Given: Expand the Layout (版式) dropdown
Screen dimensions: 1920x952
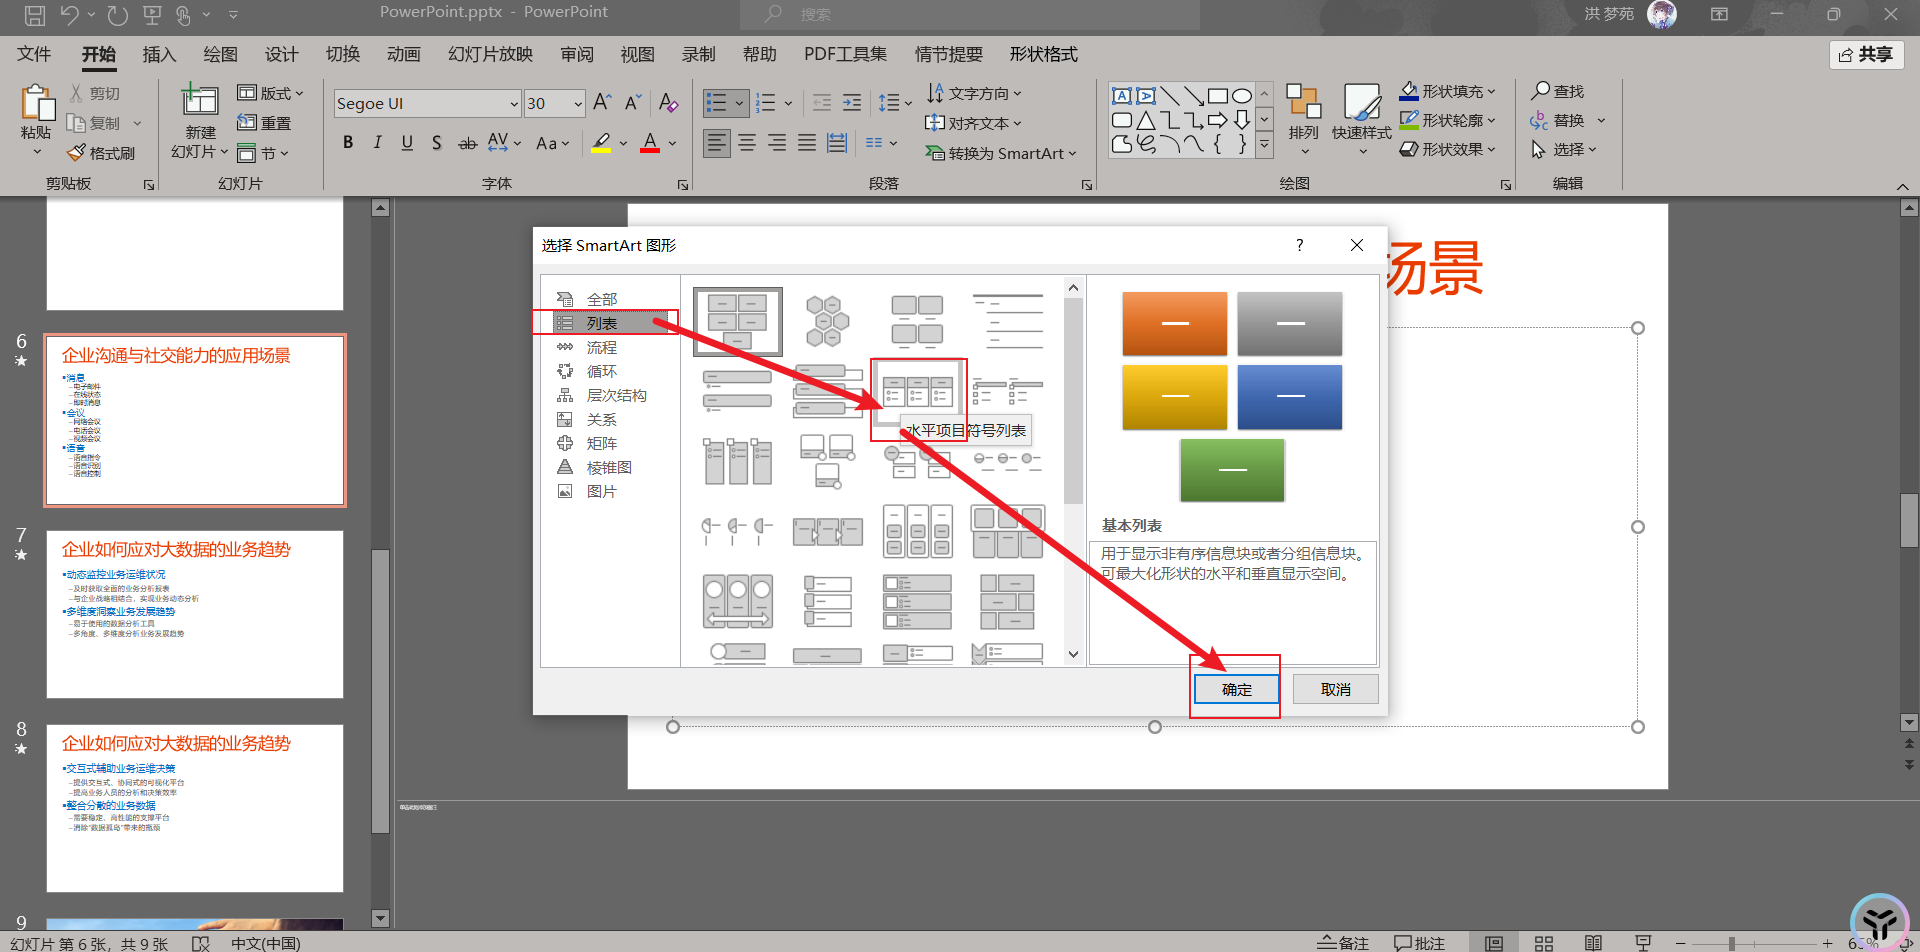Looking at the screenshot, I should 270,93.
